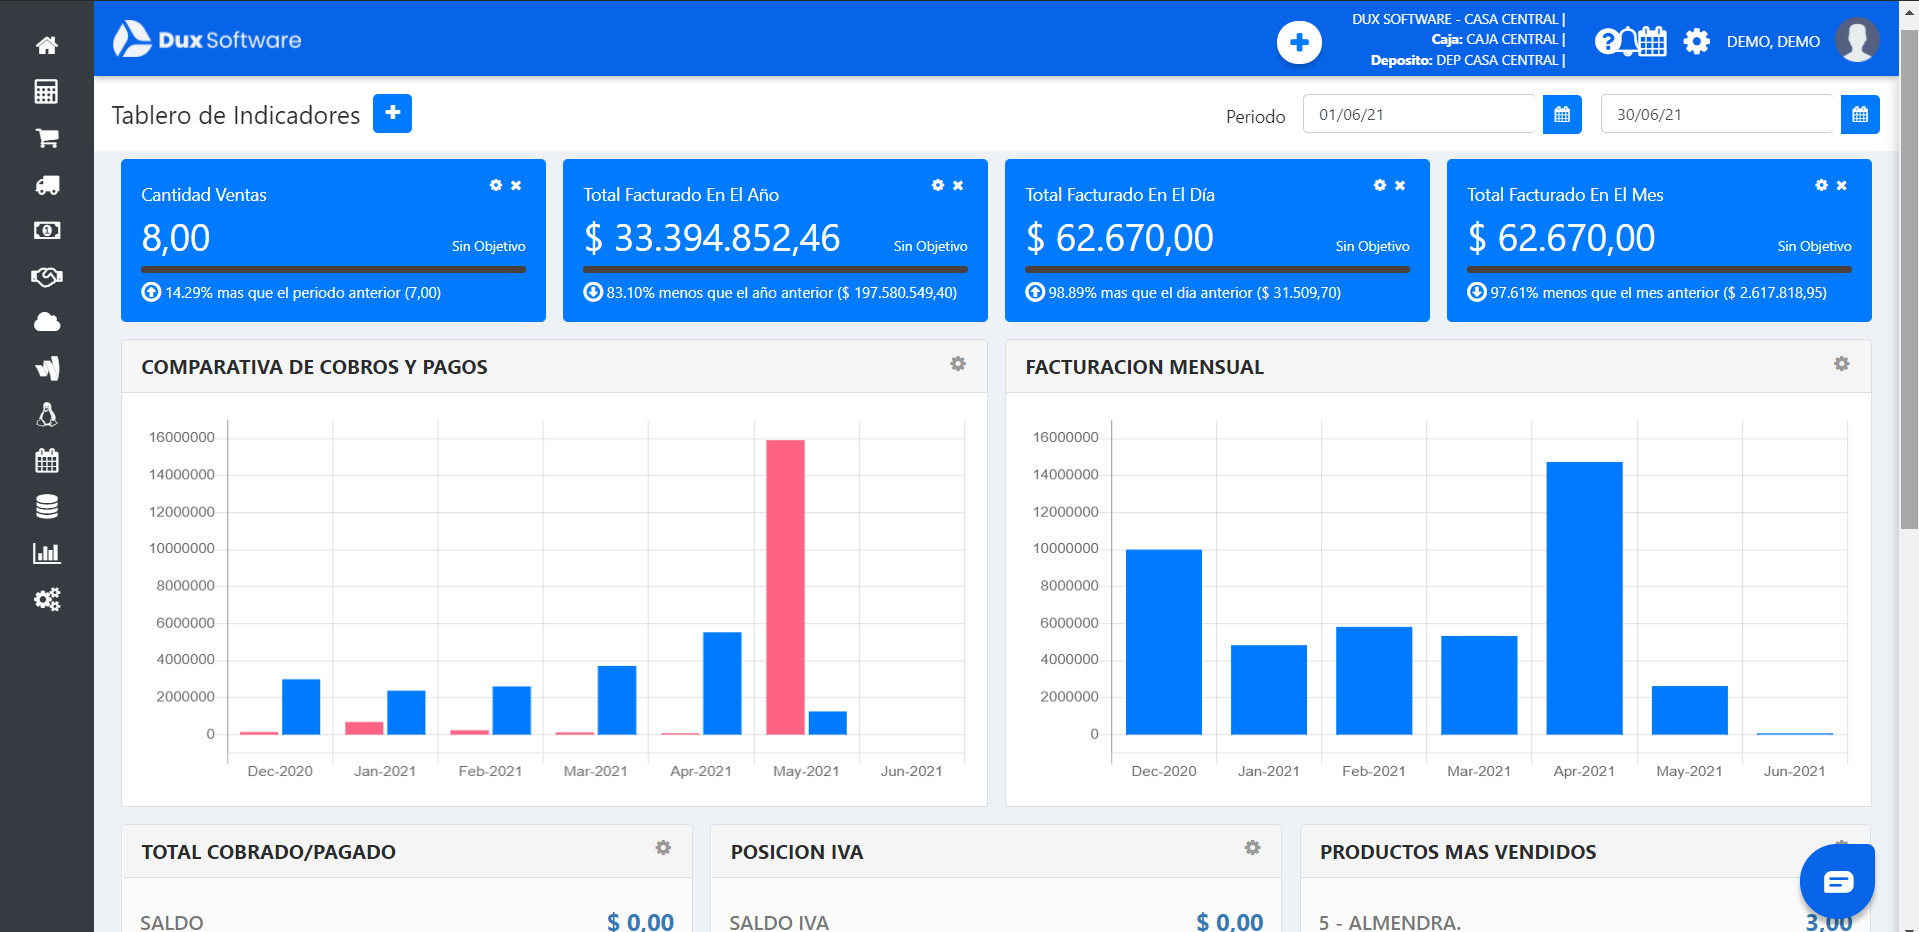
Task: Click the Cantidad Ventas value 8,00
Action: pos(176,238)
